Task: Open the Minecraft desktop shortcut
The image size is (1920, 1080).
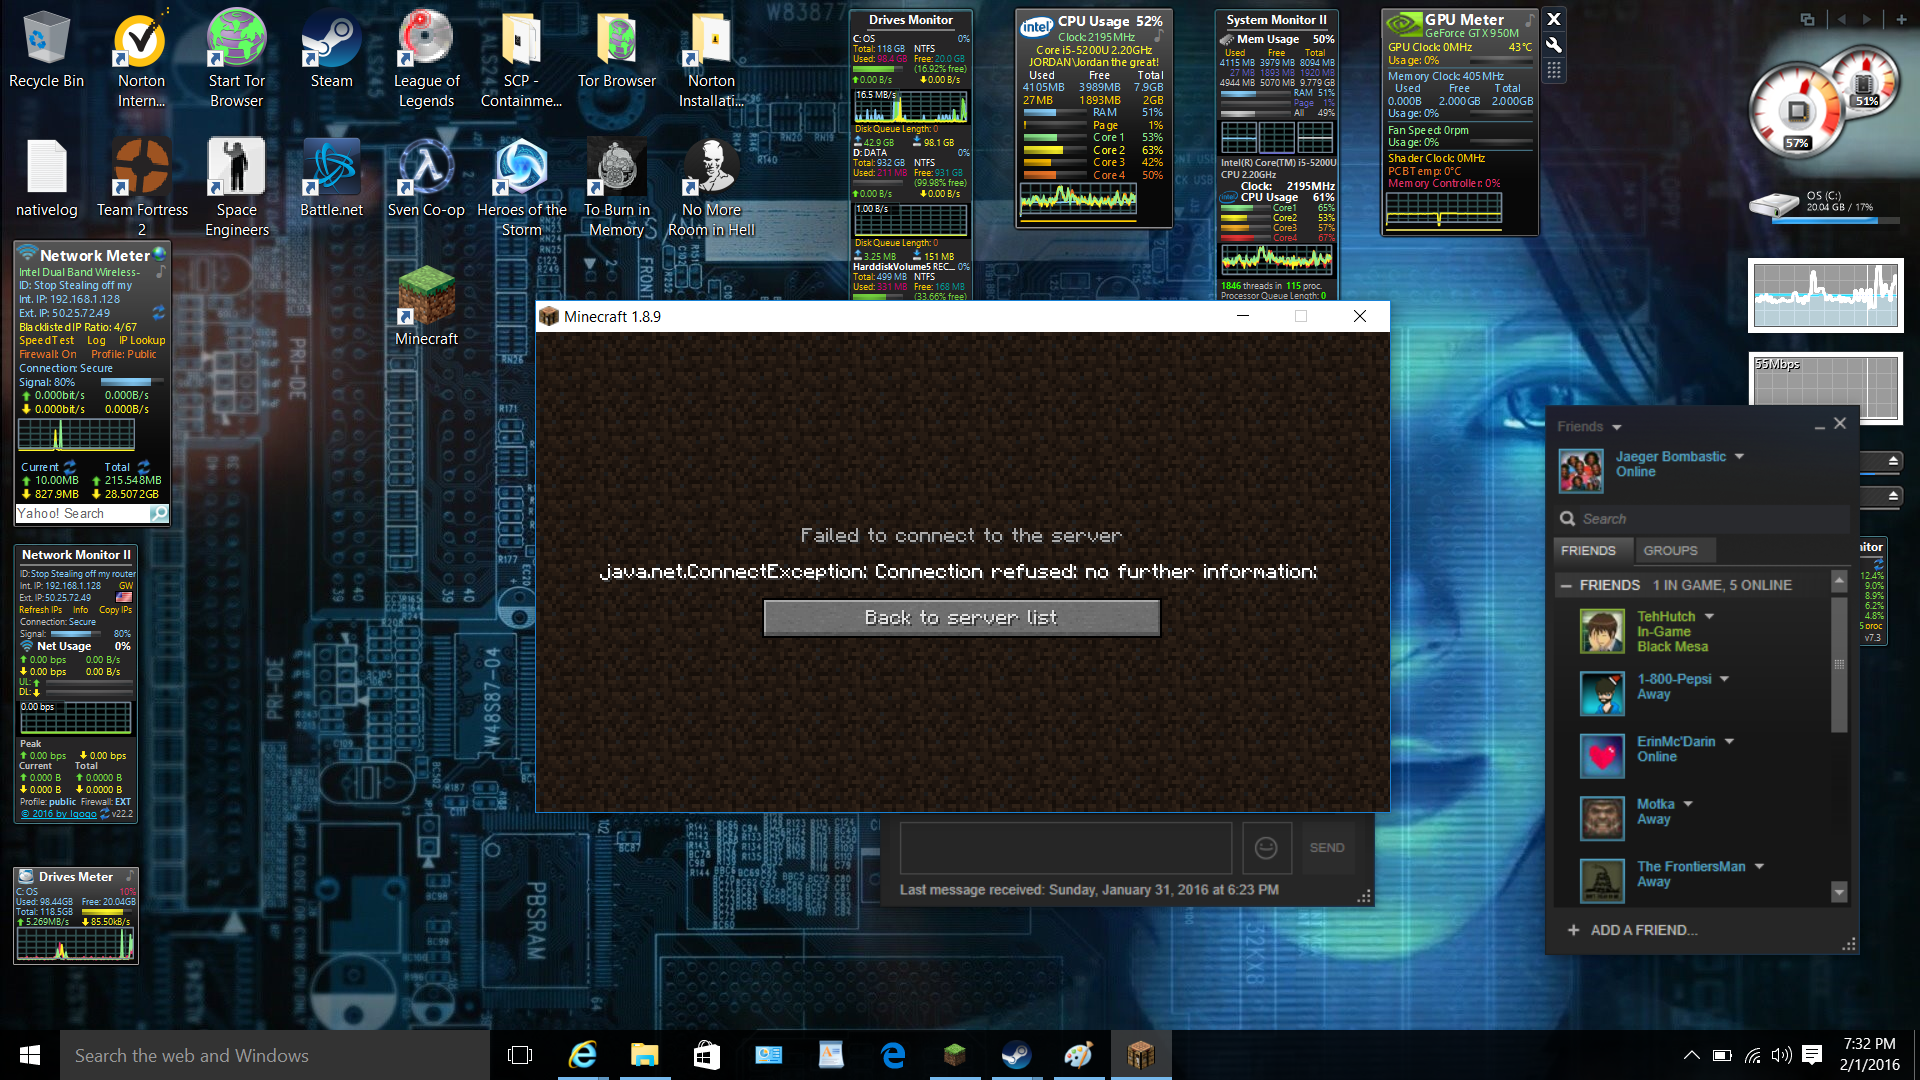Action: (427, 298)
